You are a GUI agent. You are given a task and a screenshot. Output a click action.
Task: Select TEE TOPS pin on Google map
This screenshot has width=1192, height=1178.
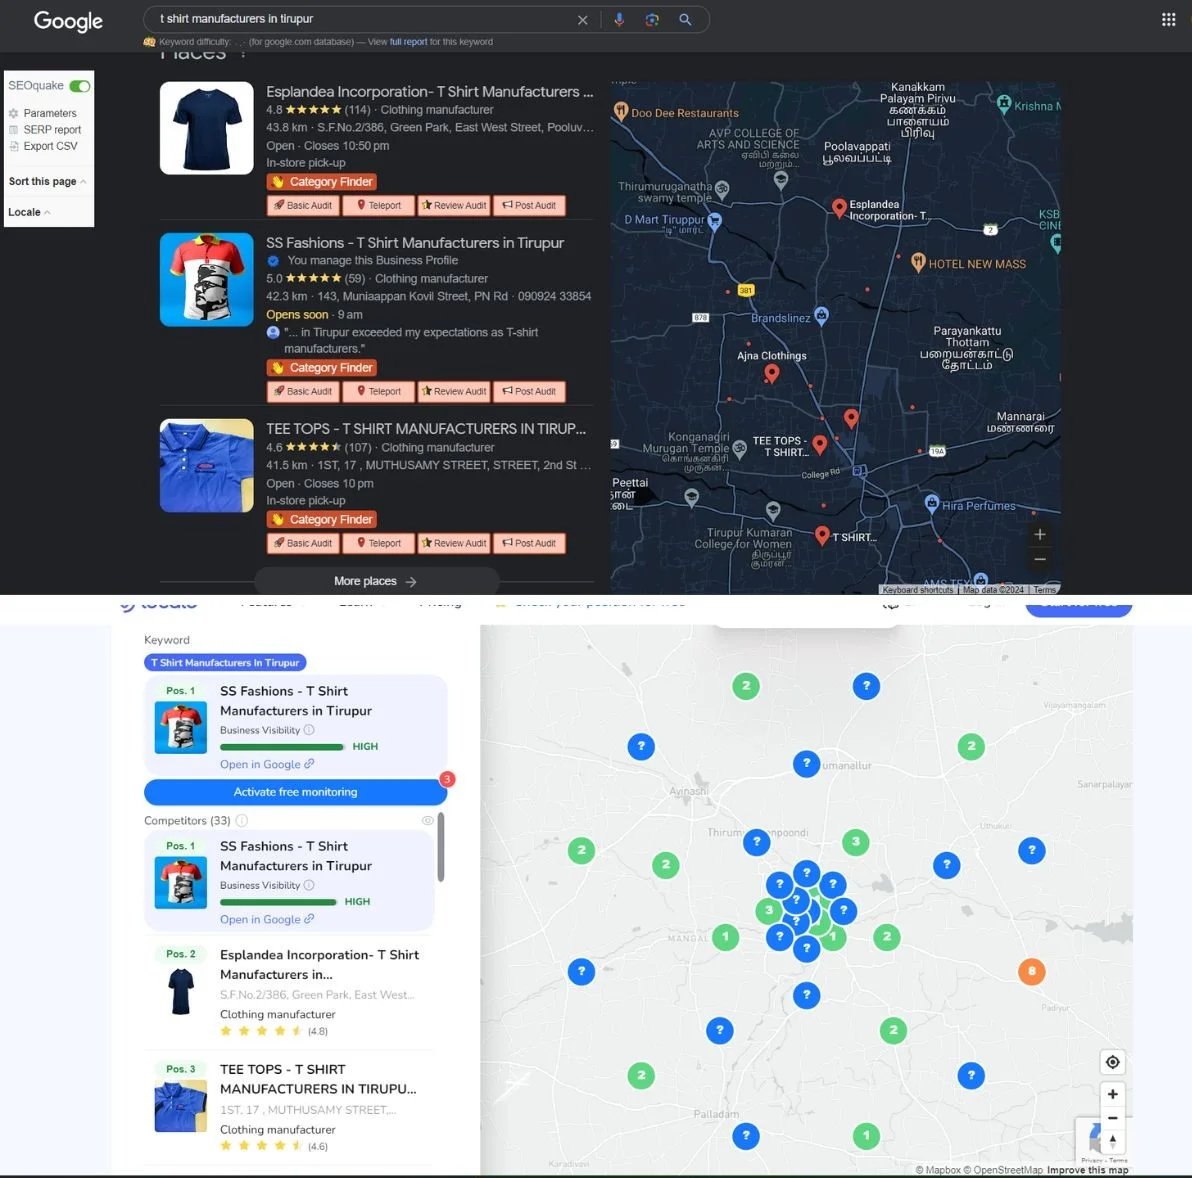coord(820,445)
